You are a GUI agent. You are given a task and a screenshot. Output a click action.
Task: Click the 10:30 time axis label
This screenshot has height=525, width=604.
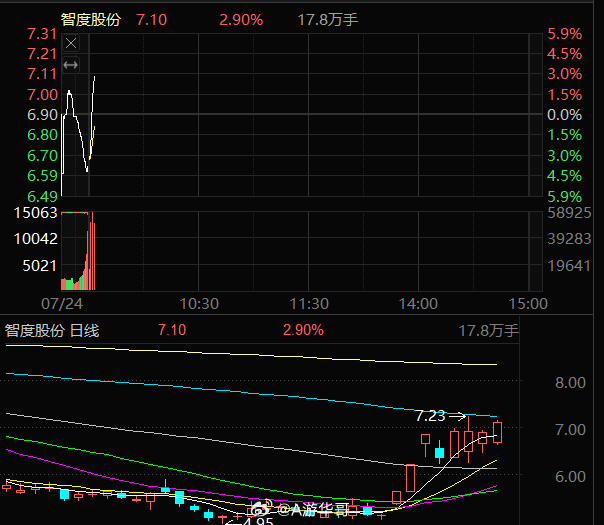point(199,304)
